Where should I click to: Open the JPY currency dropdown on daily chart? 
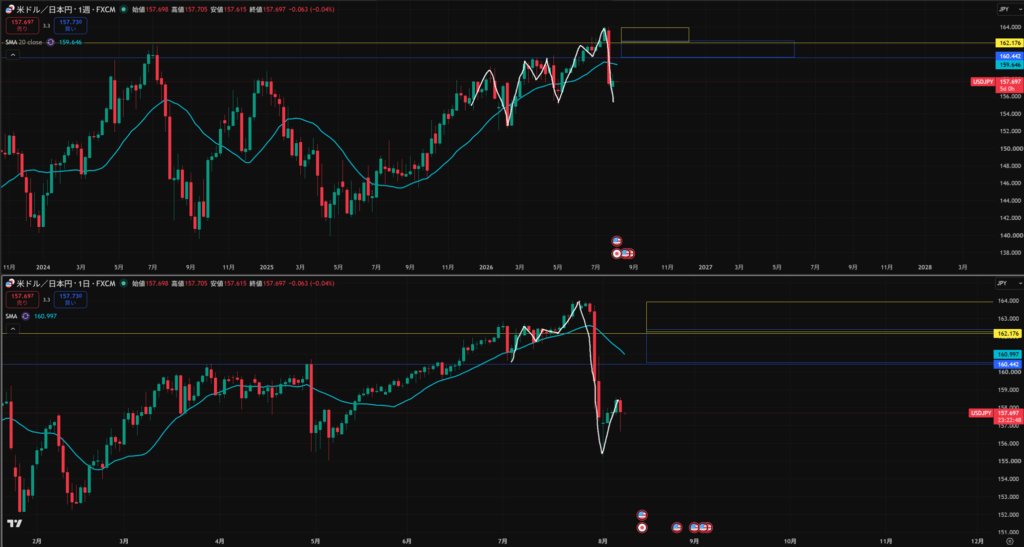coord(1010,283)
